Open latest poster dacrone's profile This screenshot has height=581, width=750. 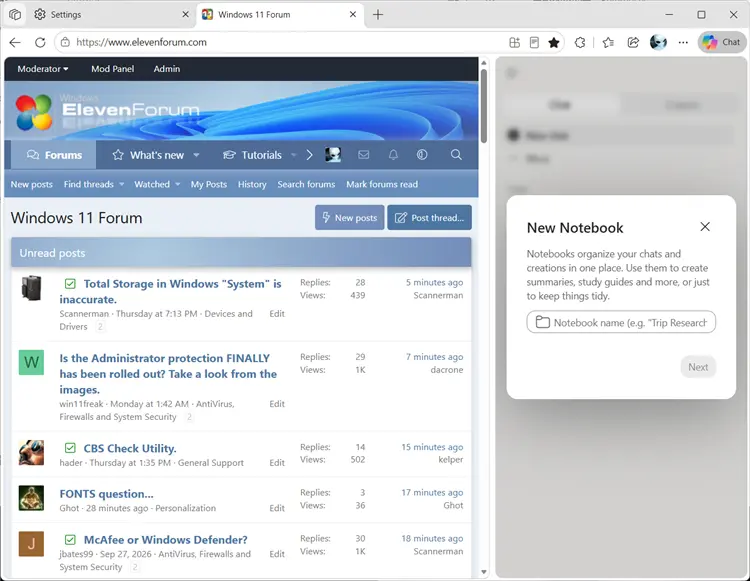[446, 370]
